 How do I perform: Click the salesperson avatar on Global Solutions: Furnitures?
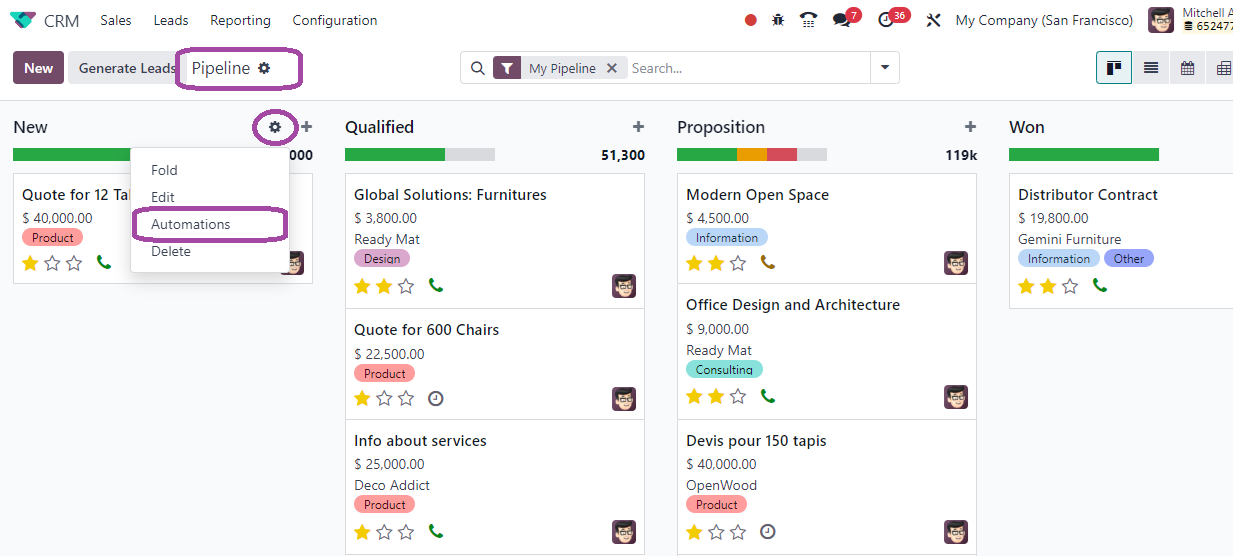(x=624, y=286)
